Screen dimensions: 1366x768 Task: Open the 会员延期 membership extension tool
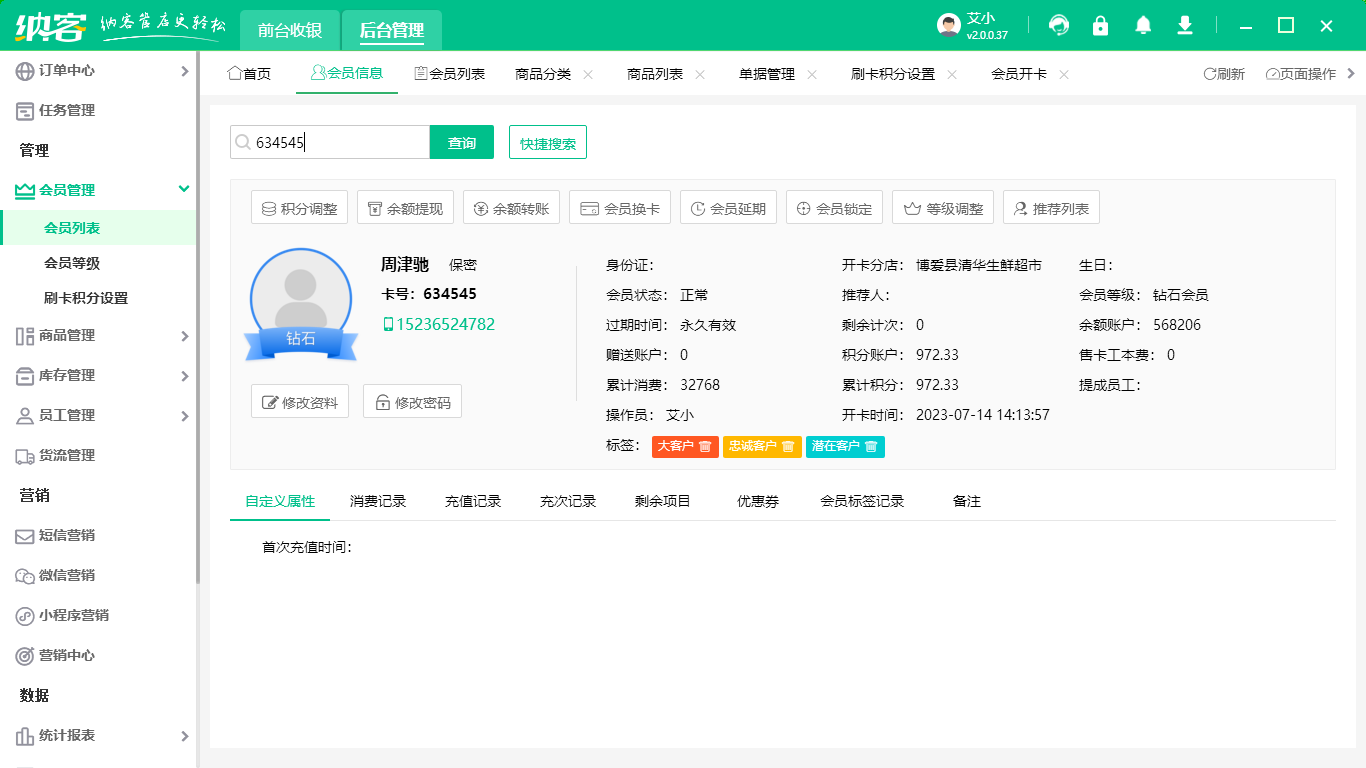coord(728,207)
